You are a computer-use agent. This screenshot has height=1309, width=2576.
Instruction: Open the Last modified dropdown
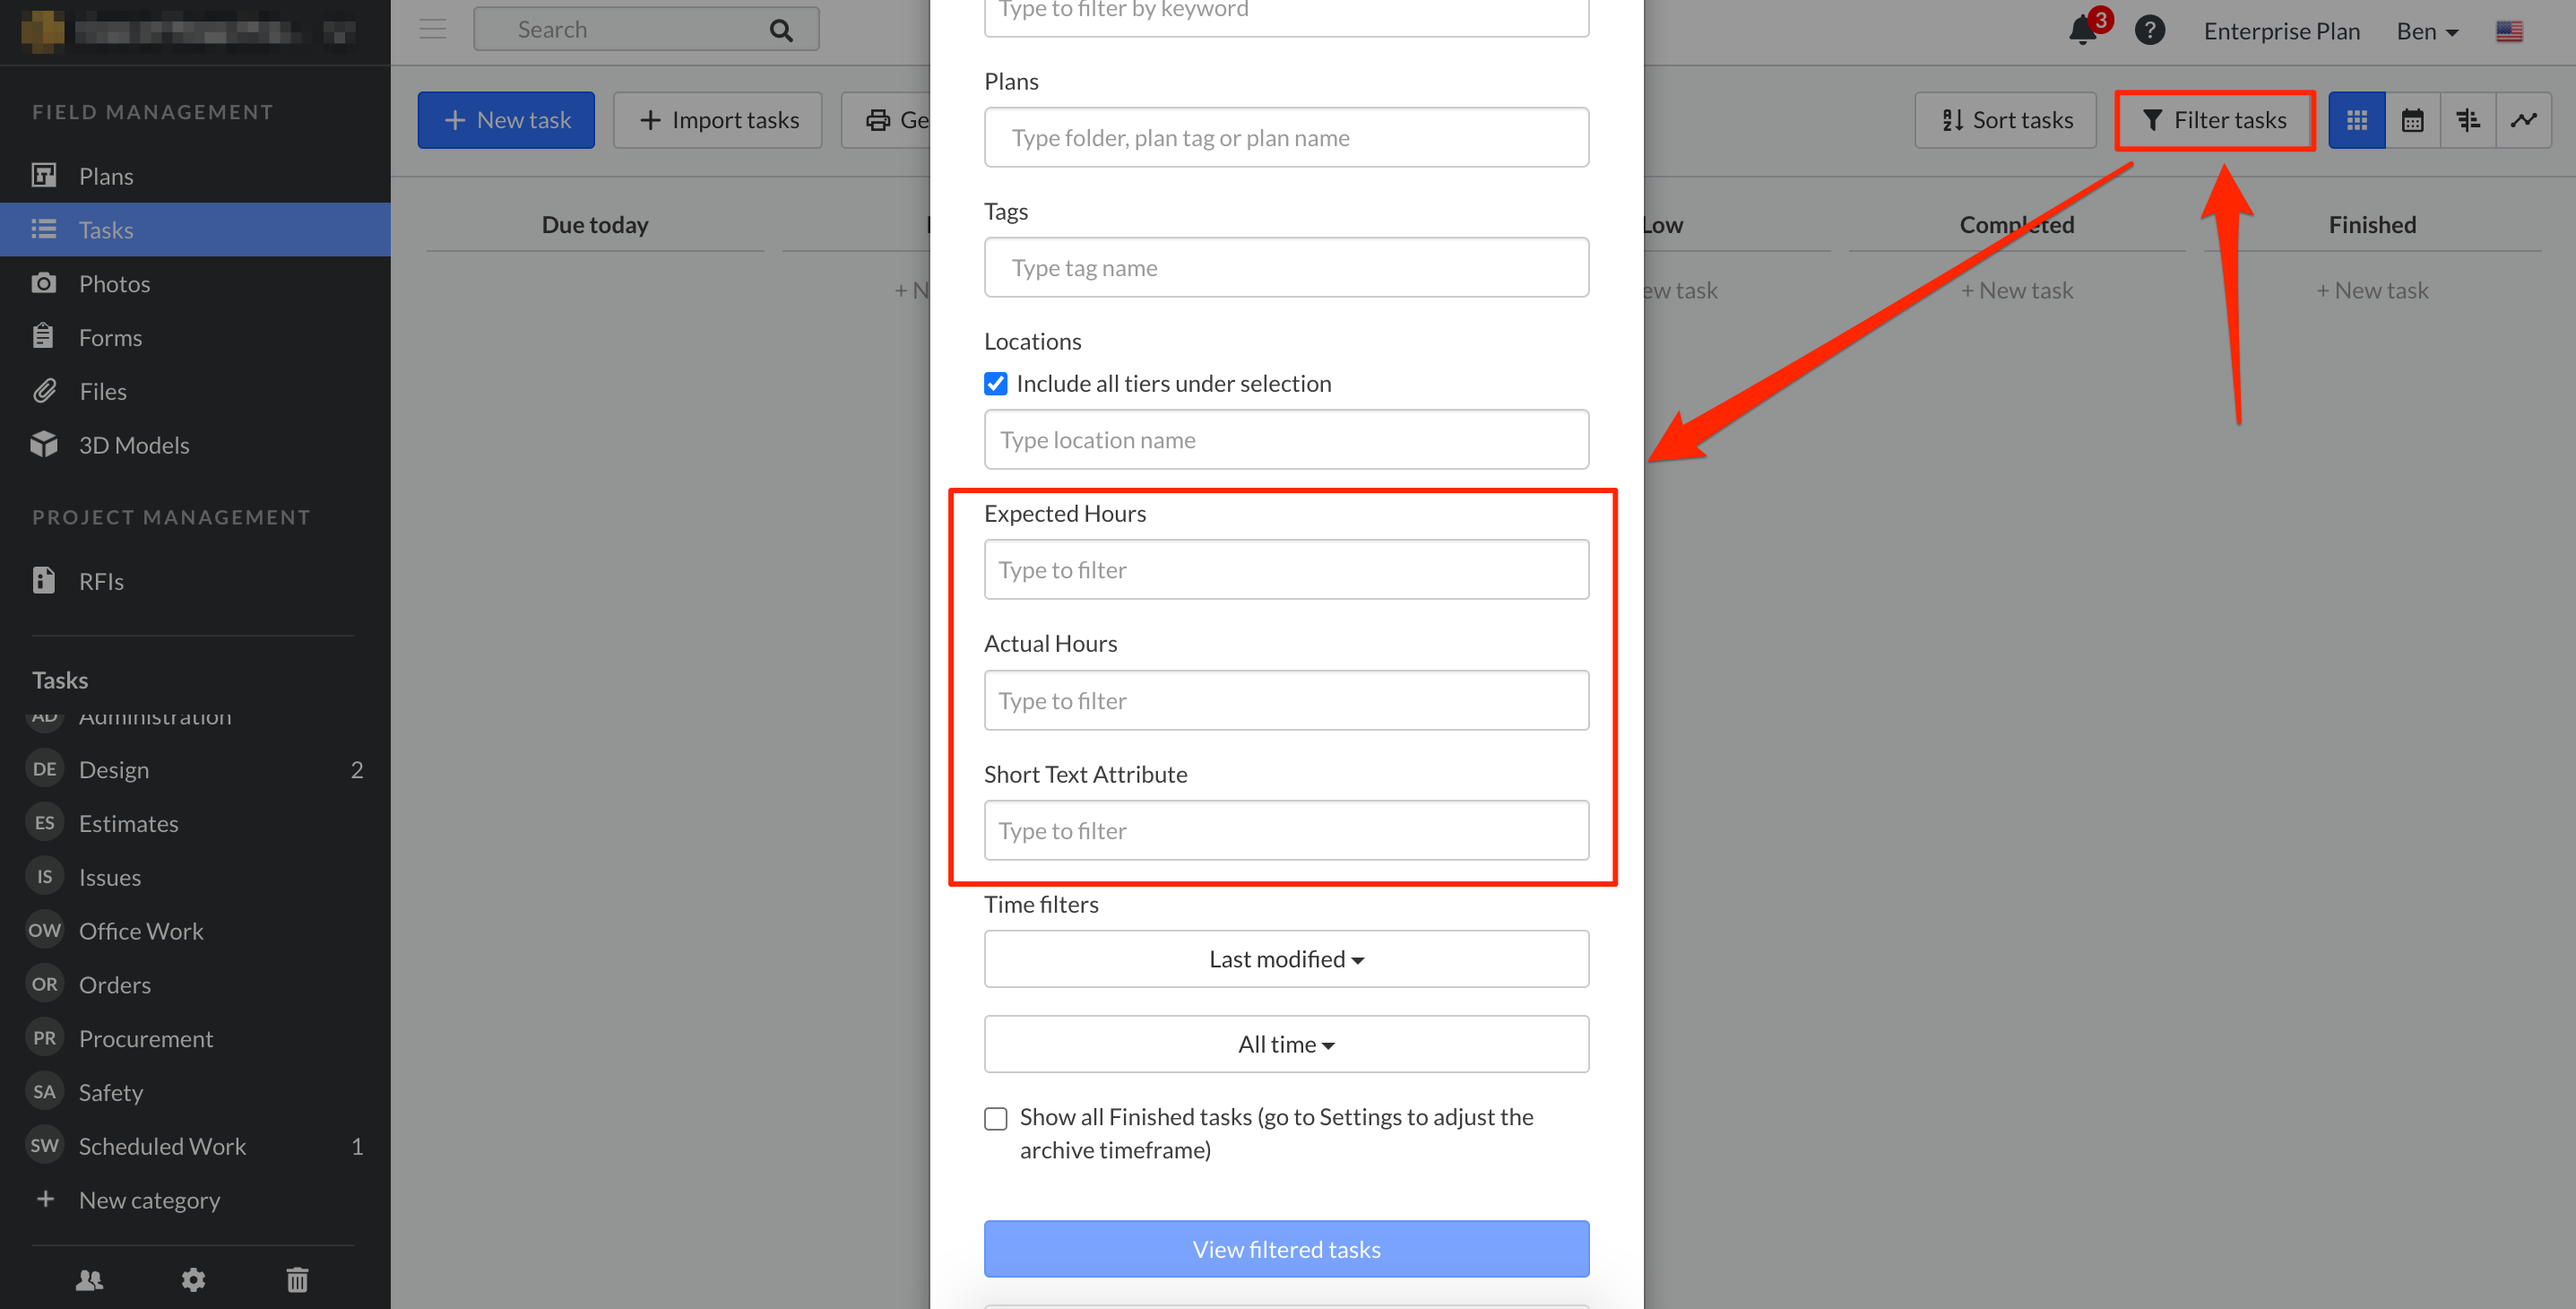pos(1286,958)
